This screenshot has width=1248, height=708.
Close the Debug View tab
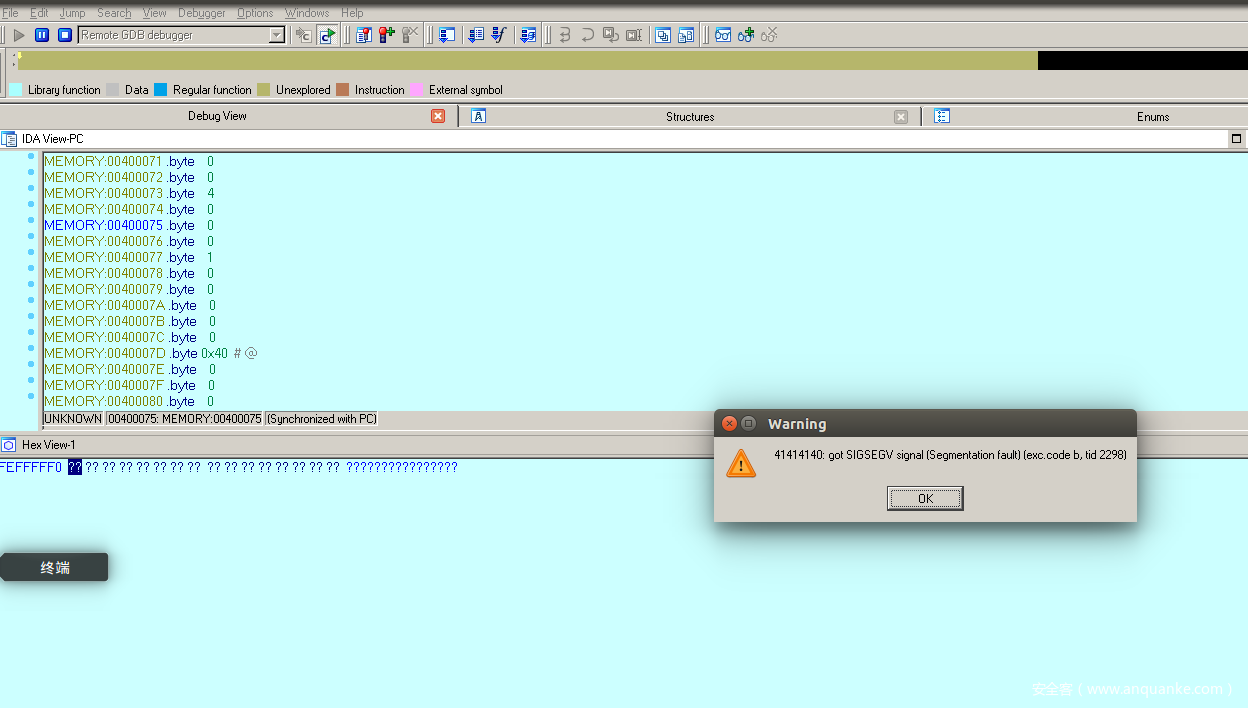point(438,116)
